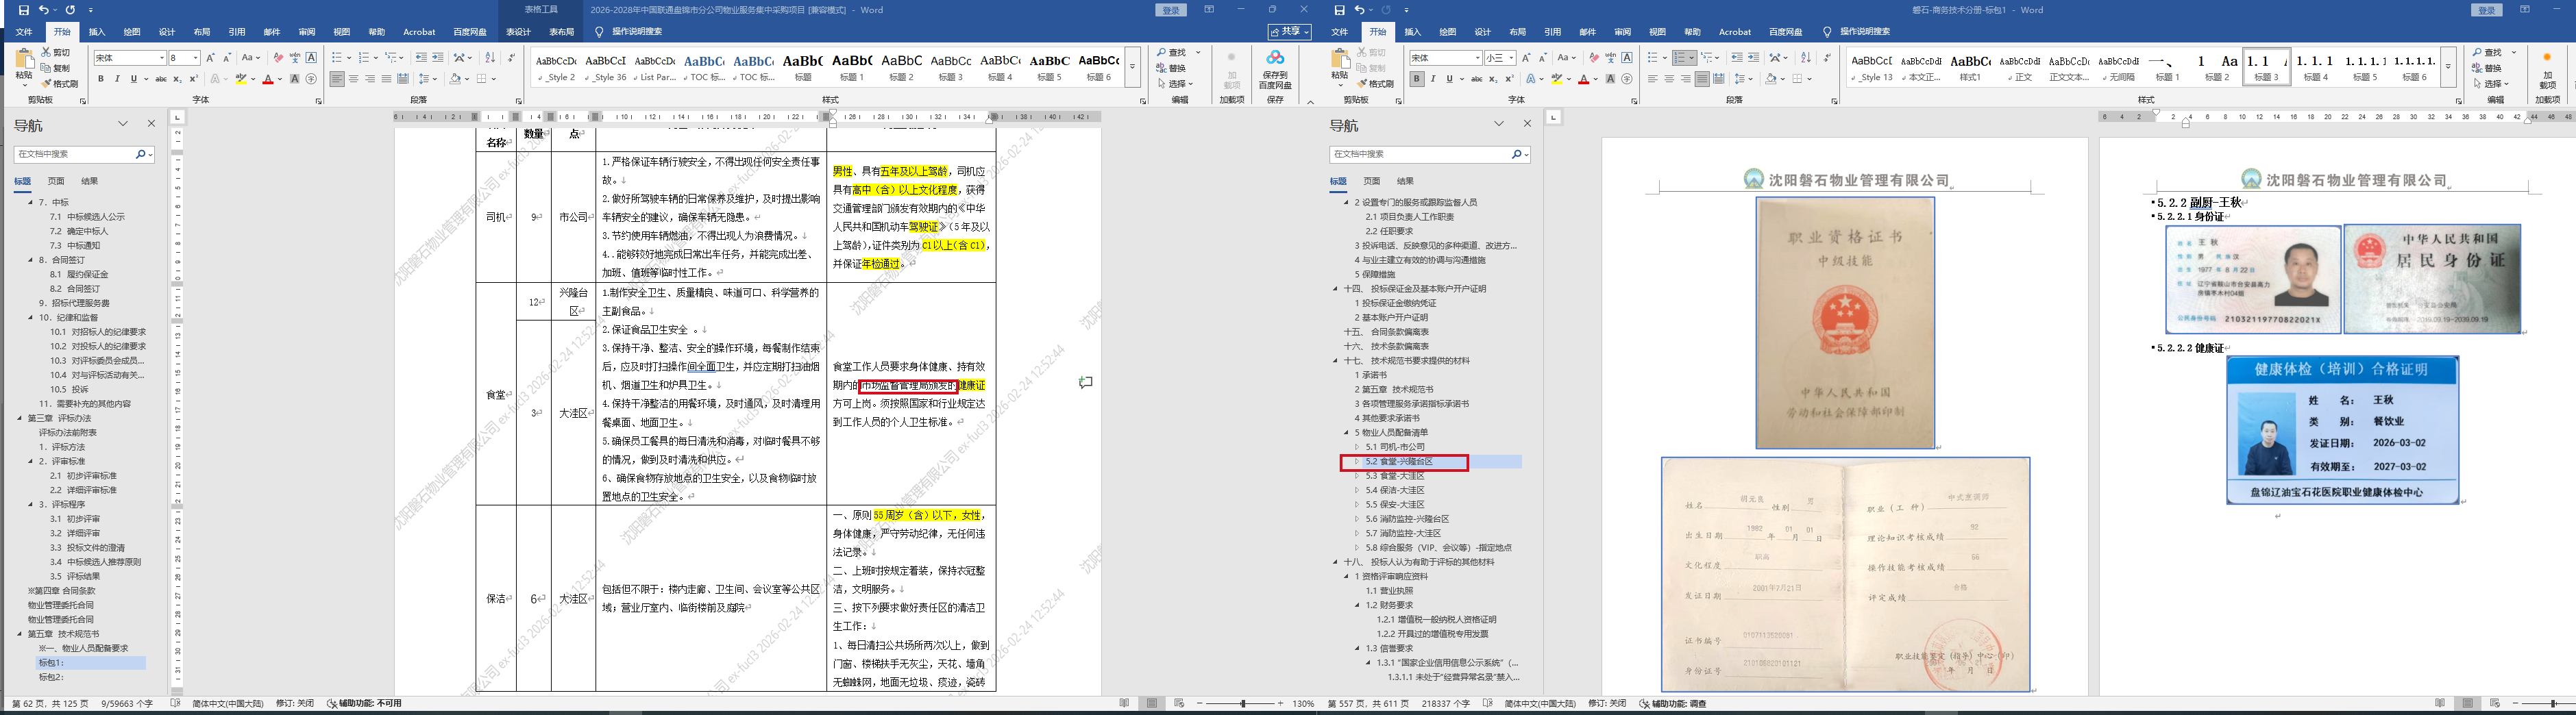Switch to 页面 tab in left navigation pane
2576x715 pixels.
56,181
